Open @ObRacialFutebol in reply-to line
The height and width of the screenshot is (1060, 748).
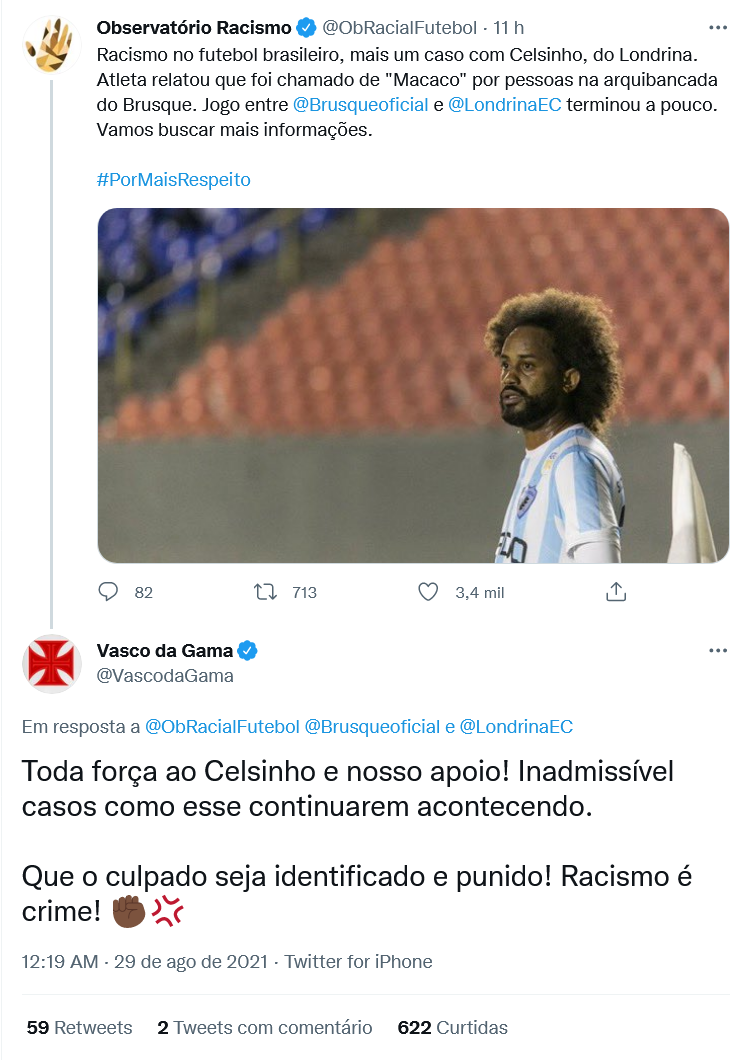click(x=223, y=727)
